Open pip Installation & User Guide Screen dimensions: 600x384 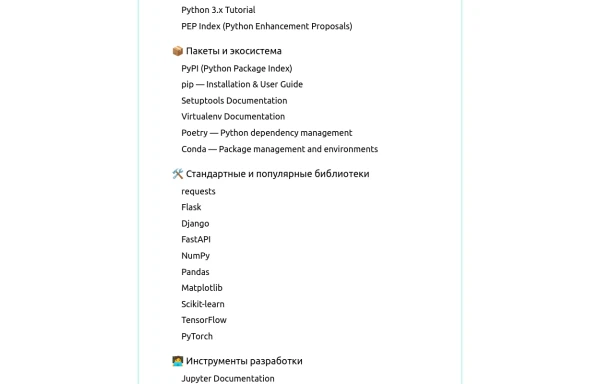tap(242, 85)
